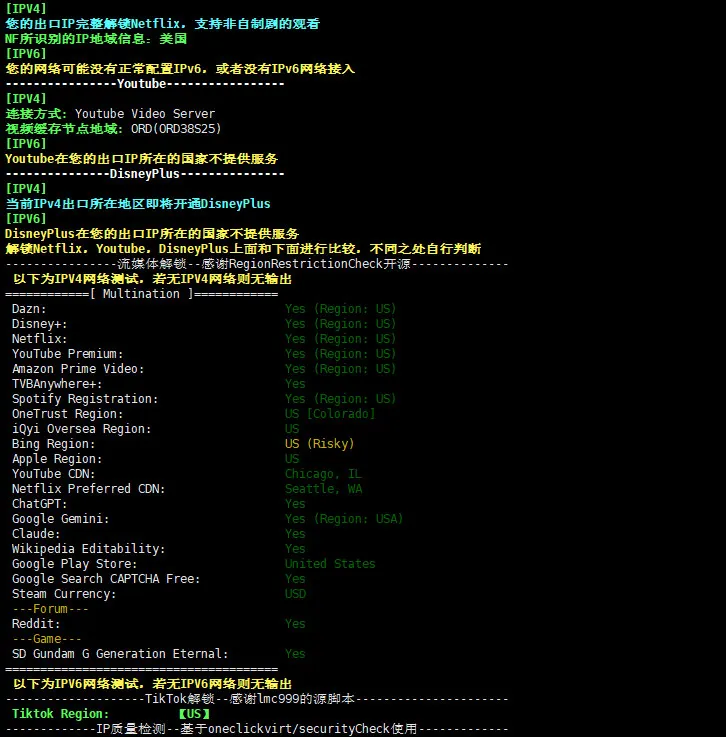Screen dimensions: 726x737
Task: Click the IPv6 not configured warning line
Action: pyautogui.click(x=180, y=69)
